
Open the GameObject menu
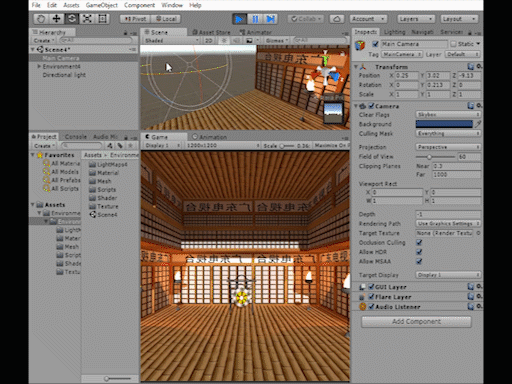tap(102, 5)
